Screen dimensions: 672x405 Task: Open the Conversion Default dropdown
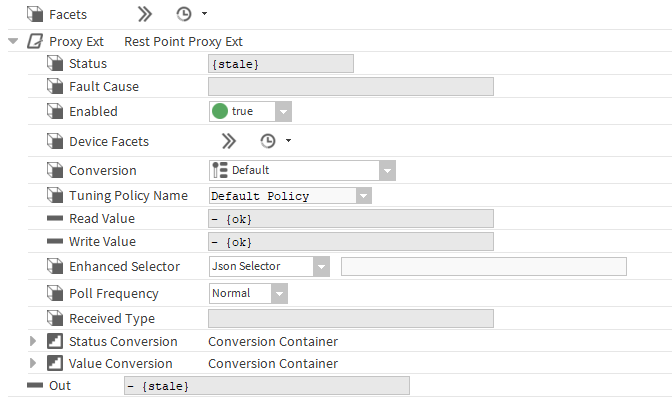(387, 171)
